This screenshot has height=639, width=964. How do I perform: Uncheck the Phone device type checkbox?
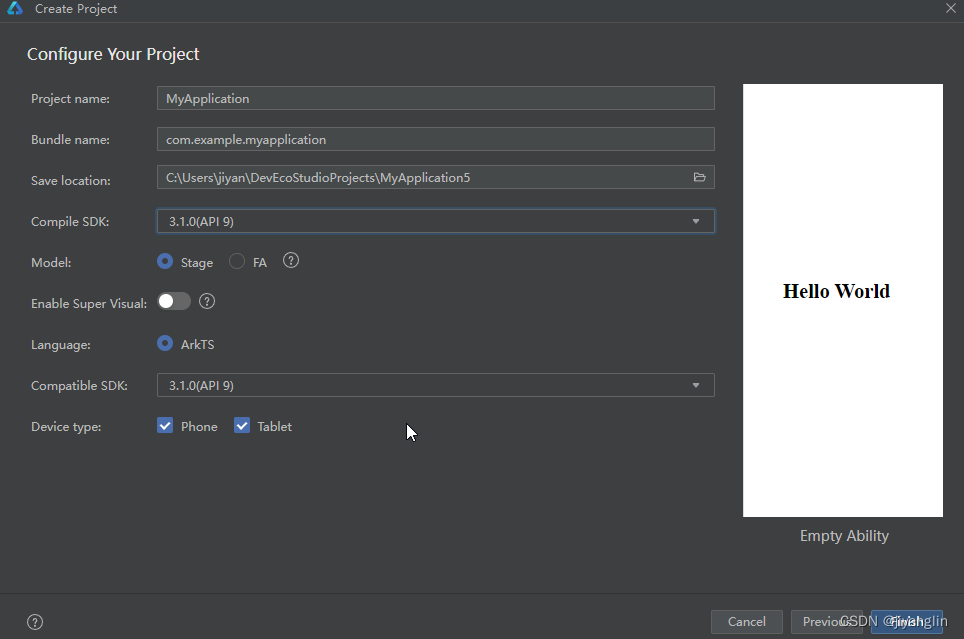(x=165, y=426)
